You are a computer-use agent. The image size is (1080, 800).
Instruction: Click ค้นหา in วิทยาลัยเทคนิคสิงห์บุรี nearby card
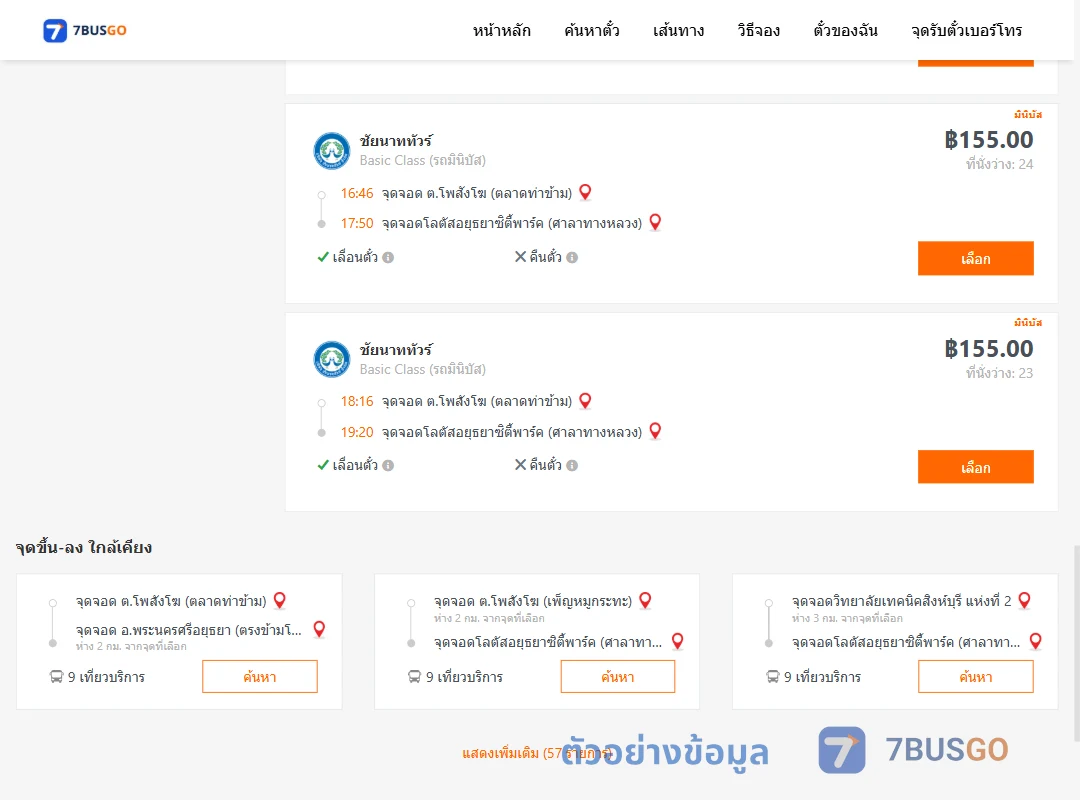[975, 677]
